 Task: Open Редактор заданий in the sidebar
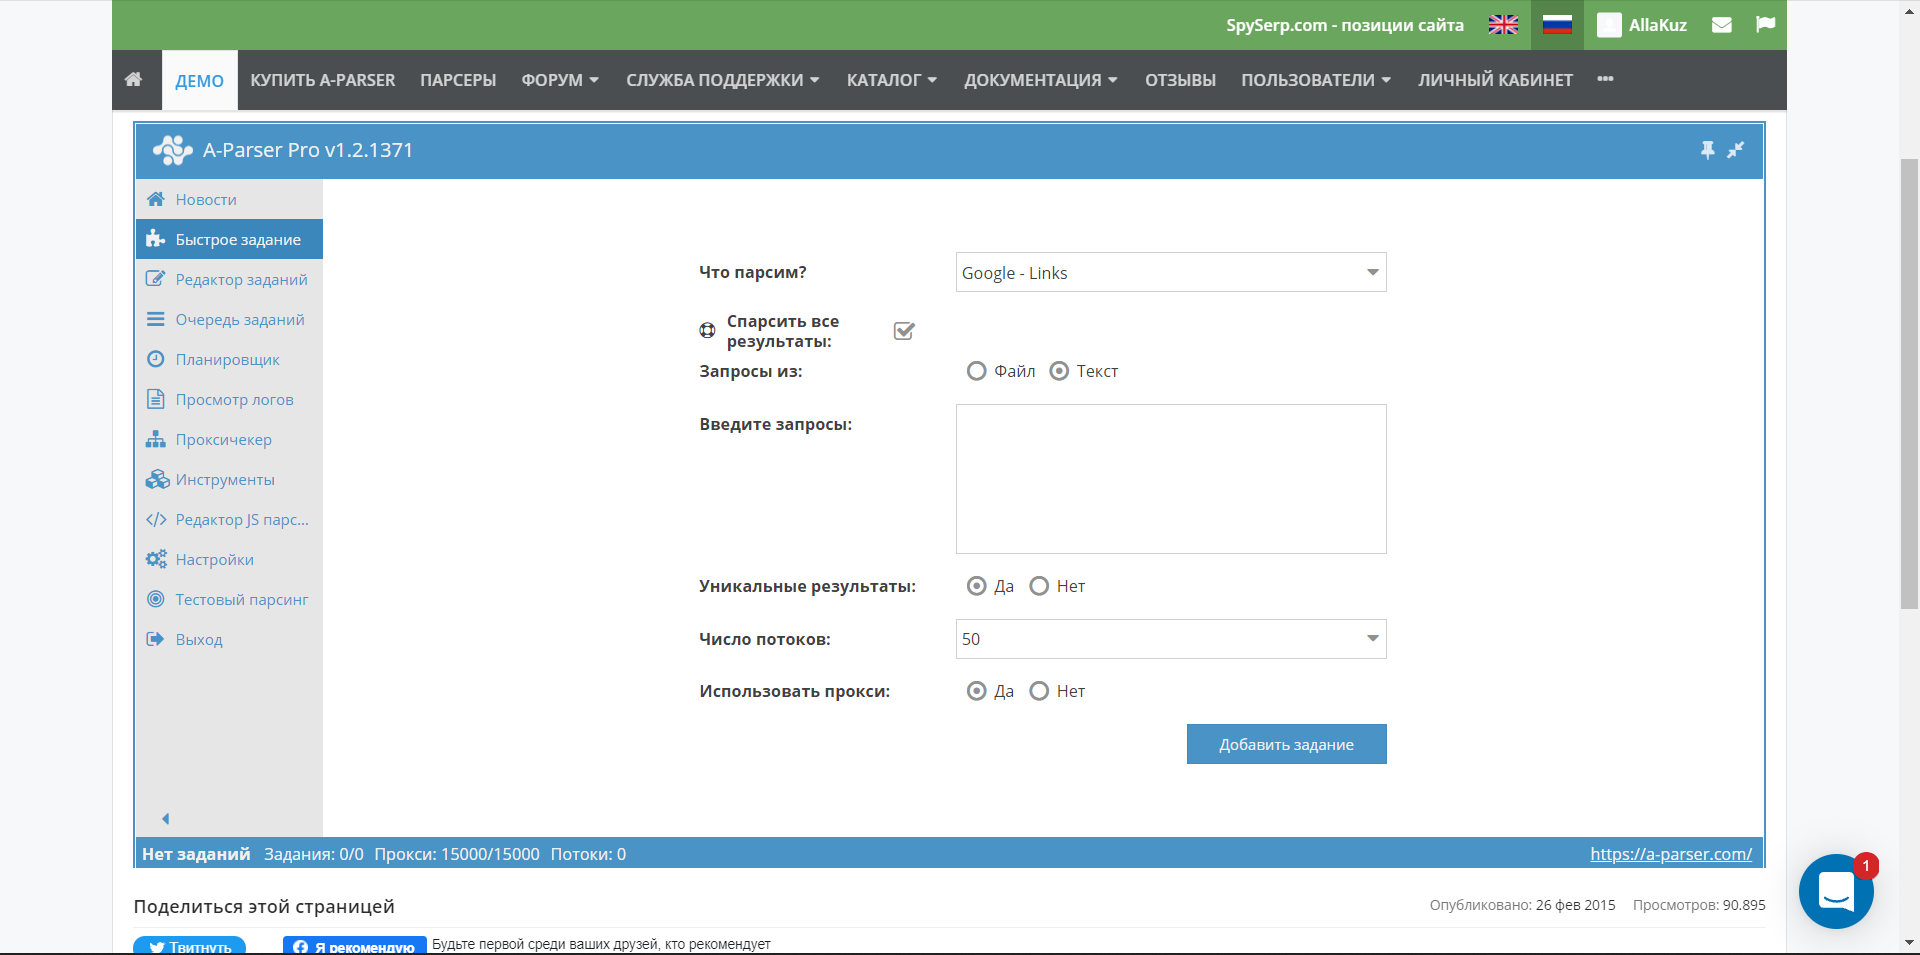click(x=229, y=279)
